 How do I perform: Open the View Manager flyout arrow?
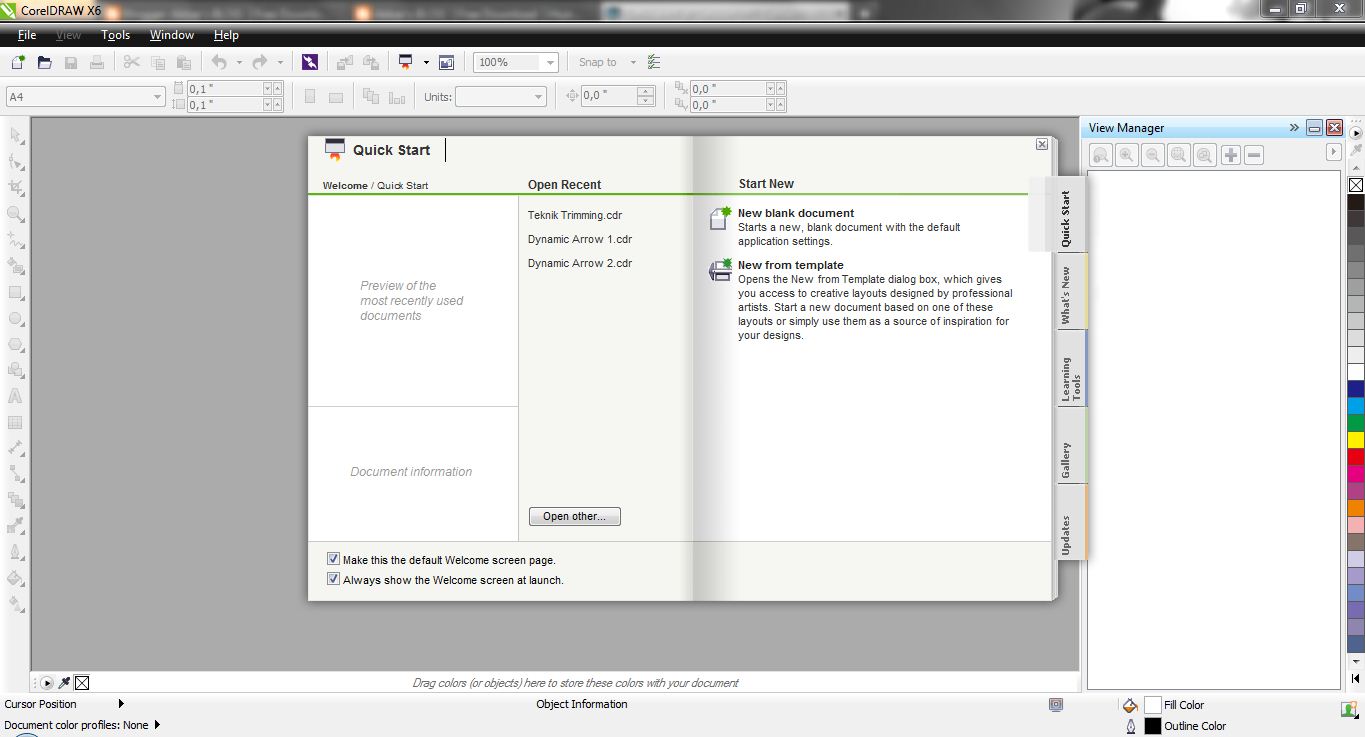[1333, 152]
